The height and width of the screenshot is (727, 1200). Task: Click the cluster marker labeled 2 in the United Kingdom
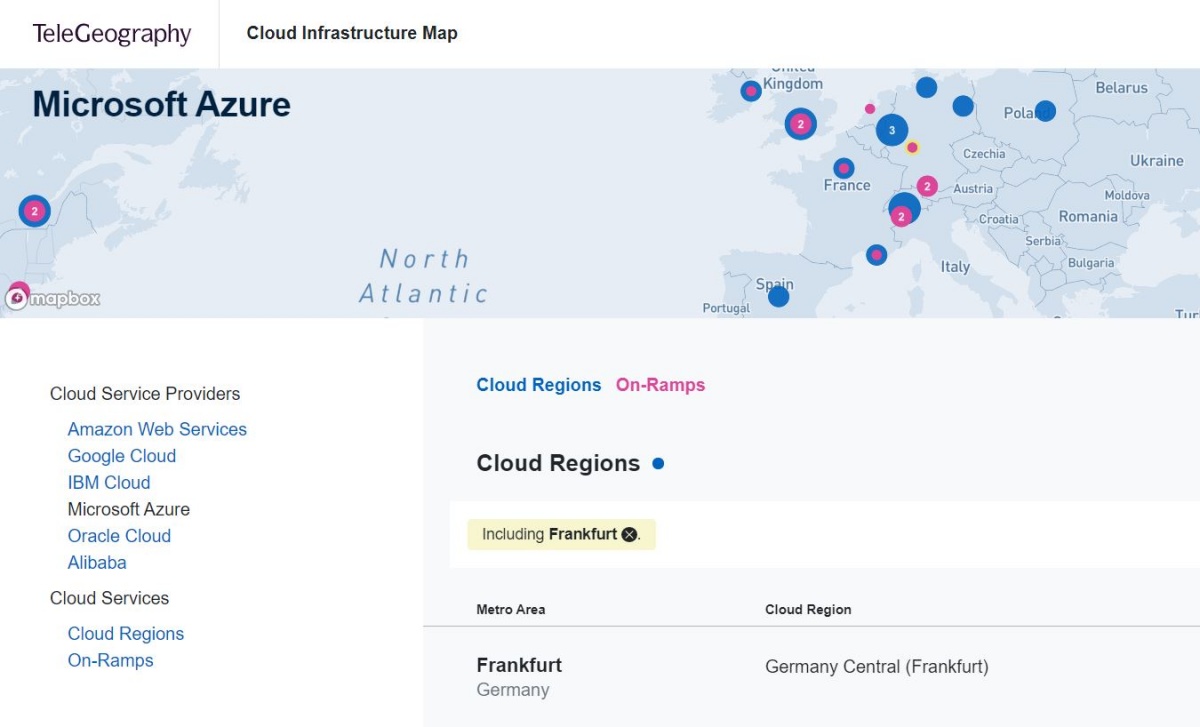click(x=800, y=124)
